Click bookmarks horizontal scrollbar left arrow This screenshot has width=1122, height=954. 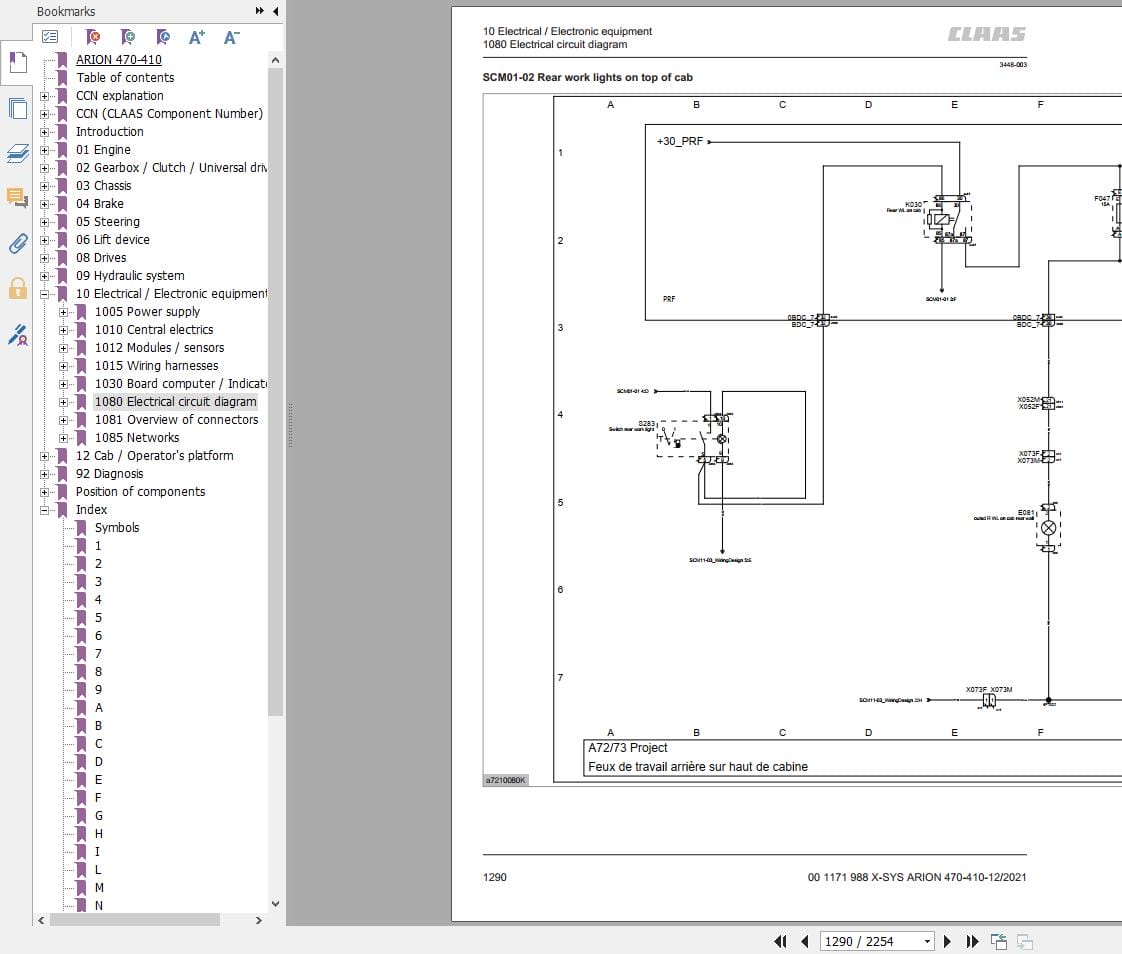coord(41,920)
